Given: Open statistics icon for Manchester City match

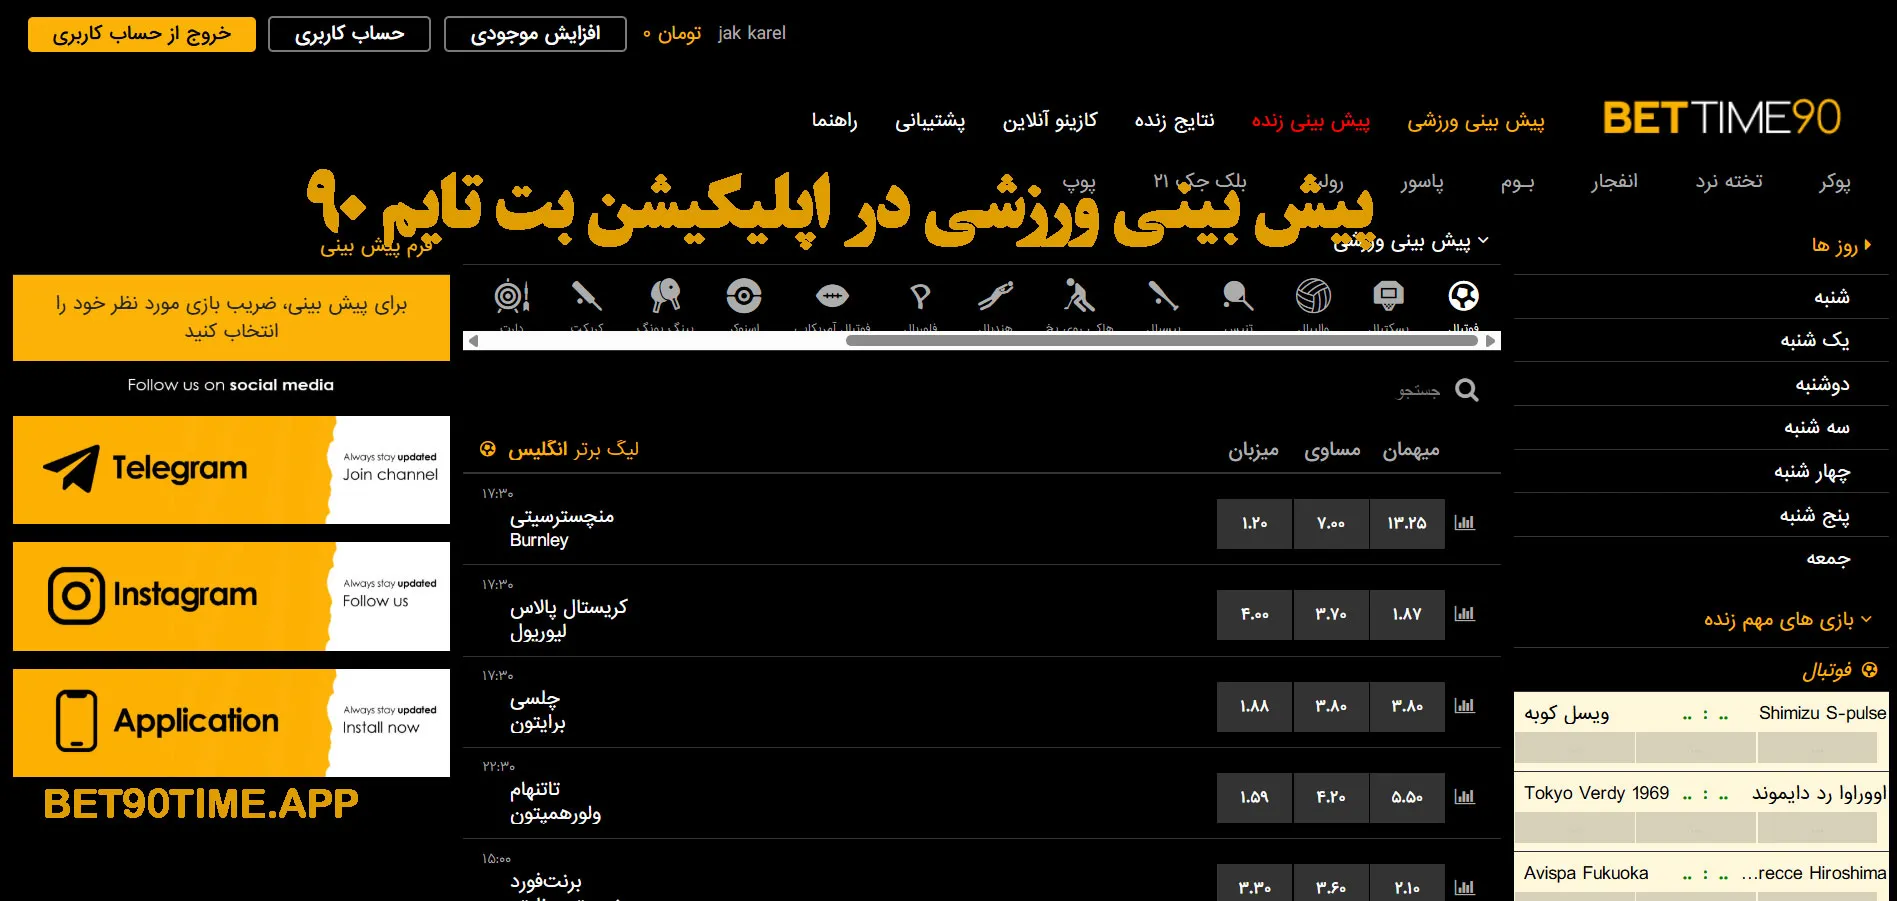Looking at the screenshot, I should (x=1464, y=523).
